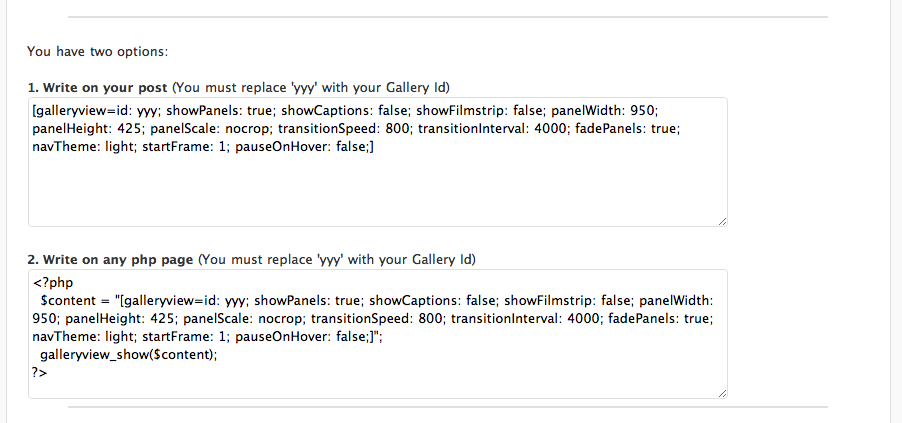Click the resize handle of the post shortcode box

(723, 222)
